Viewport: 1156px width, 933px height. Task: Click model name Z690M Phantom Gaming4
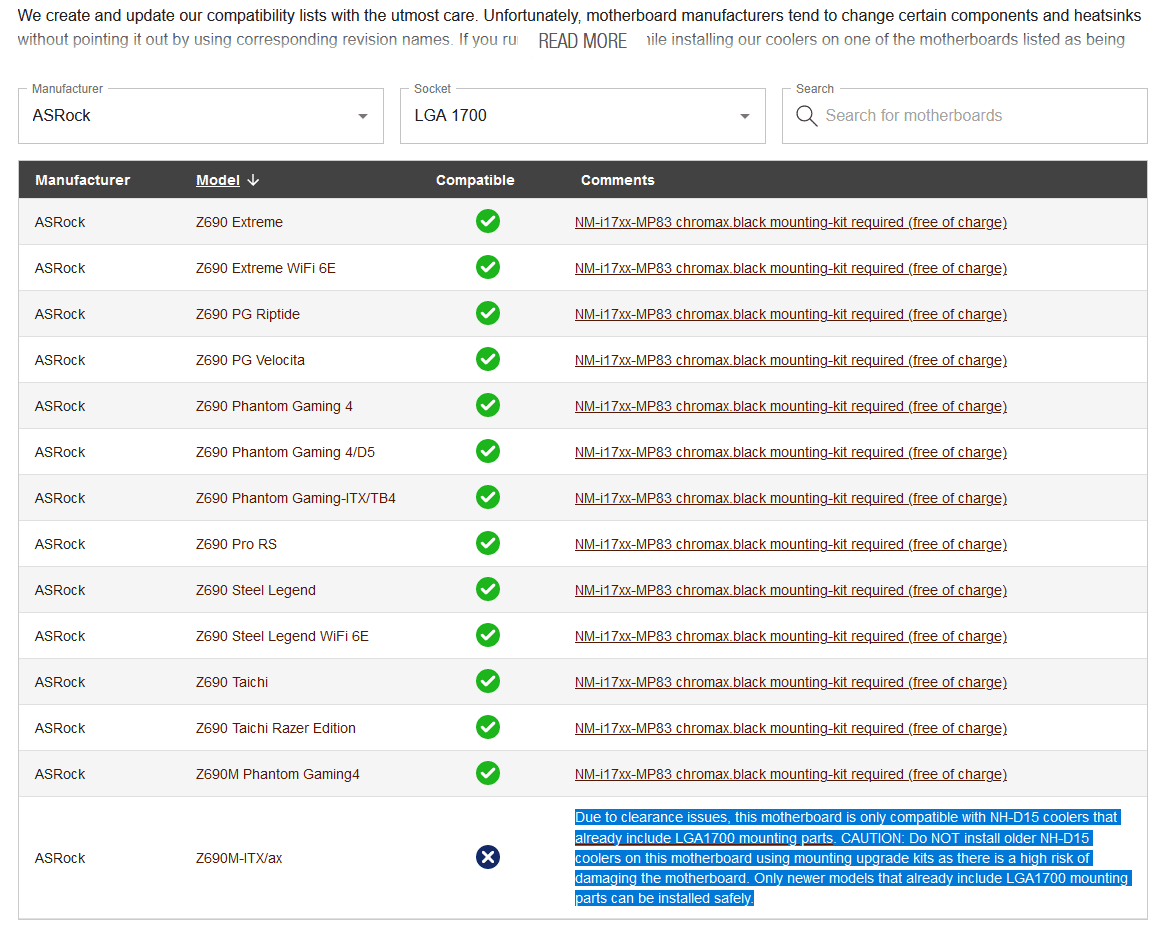(277, 774)
